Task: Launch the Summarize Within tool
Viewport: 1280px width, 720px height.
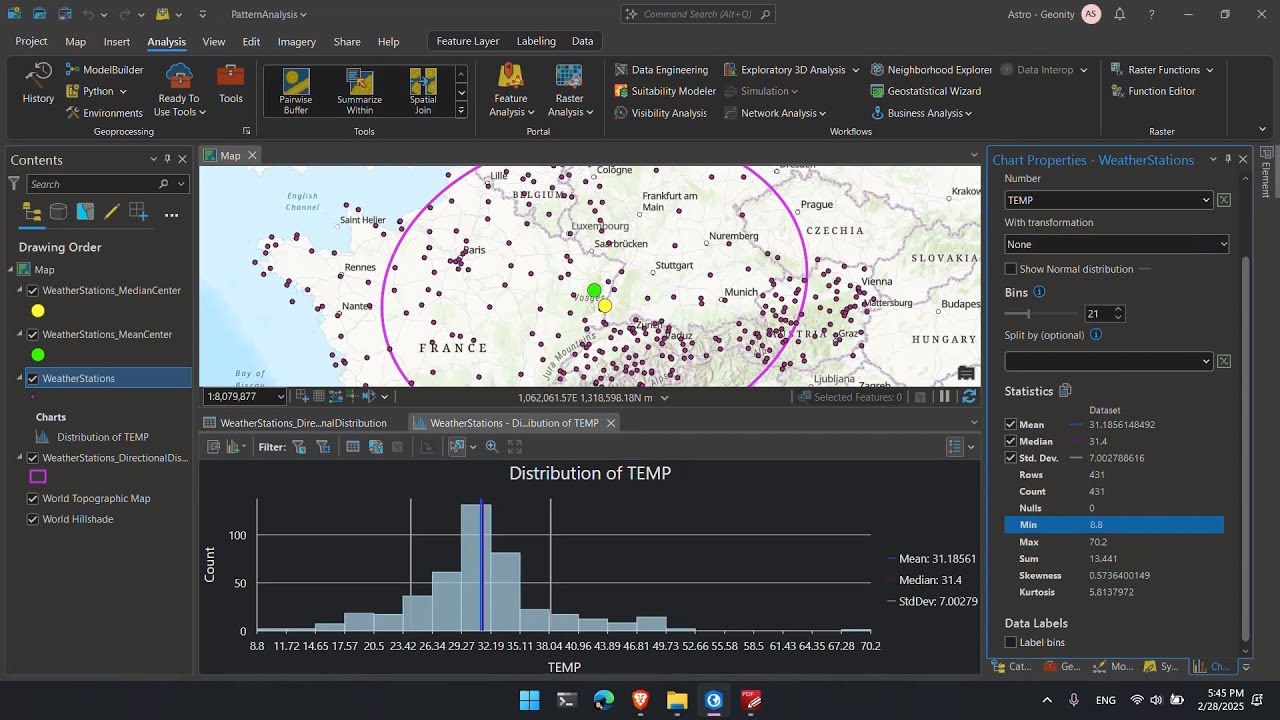Action: (360, 92)
